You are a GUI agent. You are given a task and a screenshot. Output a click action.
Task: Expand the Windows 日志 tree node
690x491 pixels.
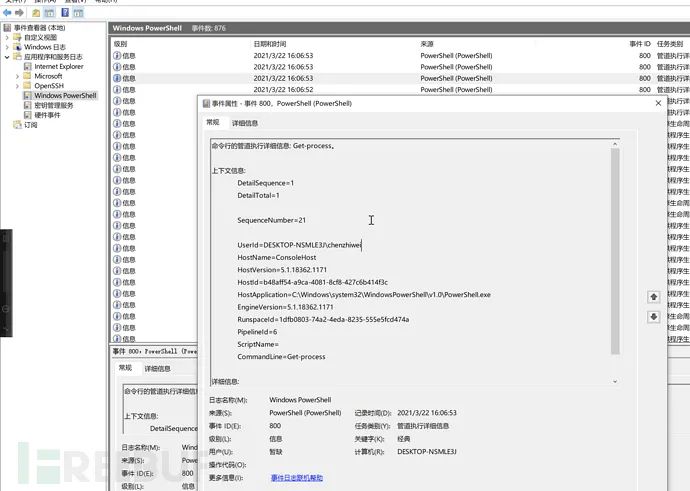pyautogui.click(x=7, y=47)
